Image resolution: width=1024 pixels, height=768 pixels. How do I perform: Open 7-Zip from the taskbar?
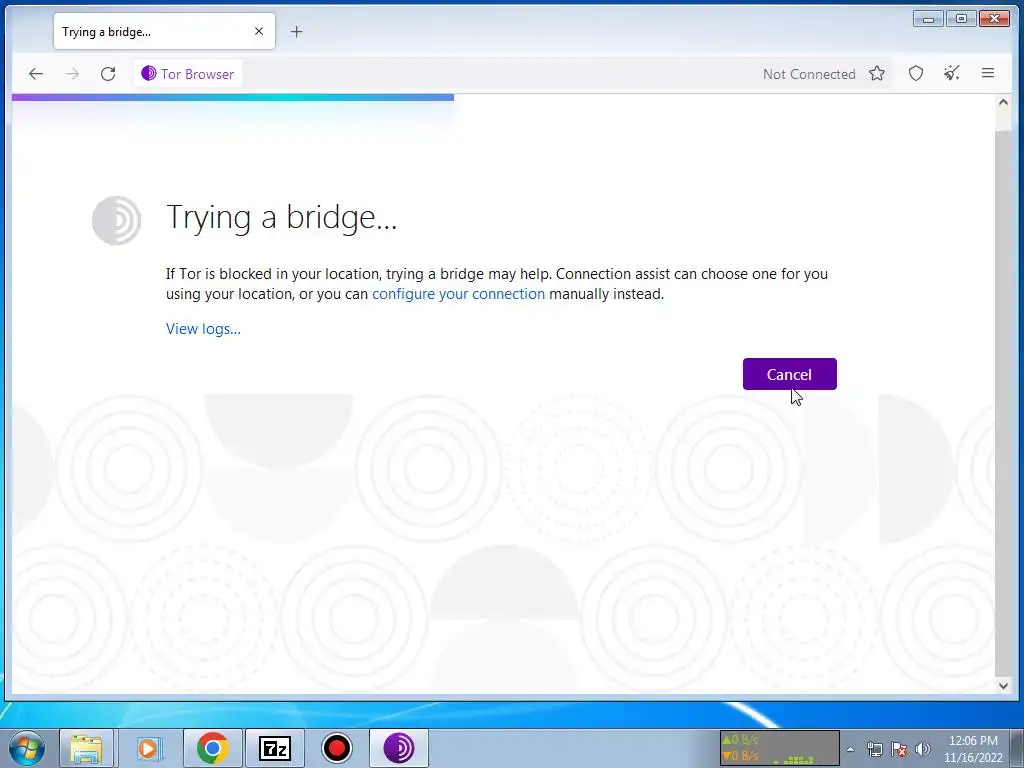(x=274, y=748)
